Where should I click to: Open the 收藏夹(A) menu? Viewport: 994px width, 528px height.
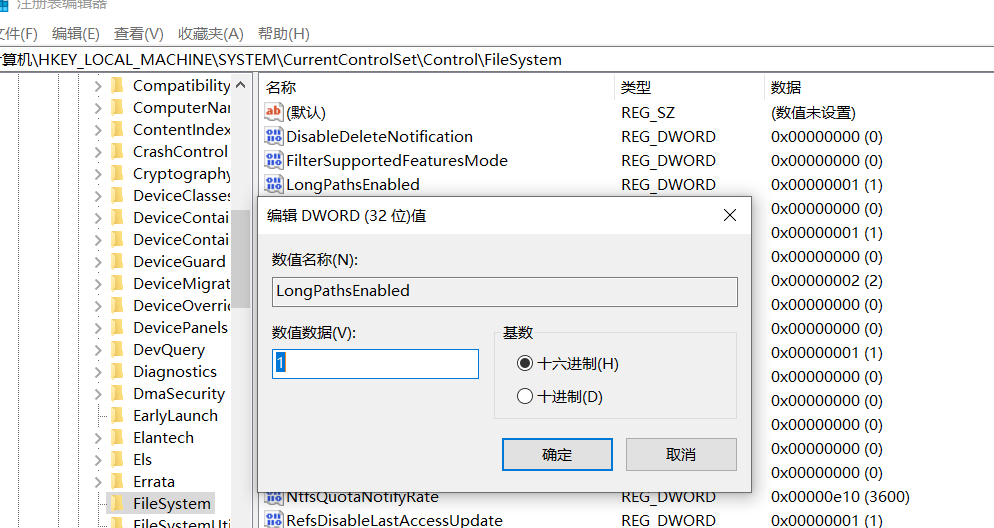[x=210, y=34]
